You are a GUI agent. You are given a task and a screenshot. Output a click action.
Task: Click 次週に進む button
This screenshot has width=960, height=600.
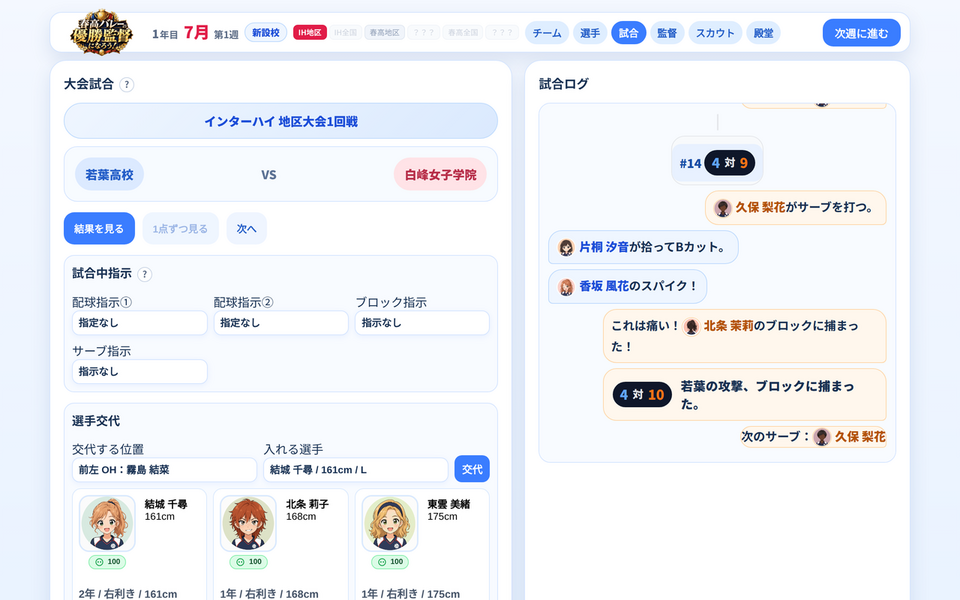pyautogui.click(x=861, y=33)
